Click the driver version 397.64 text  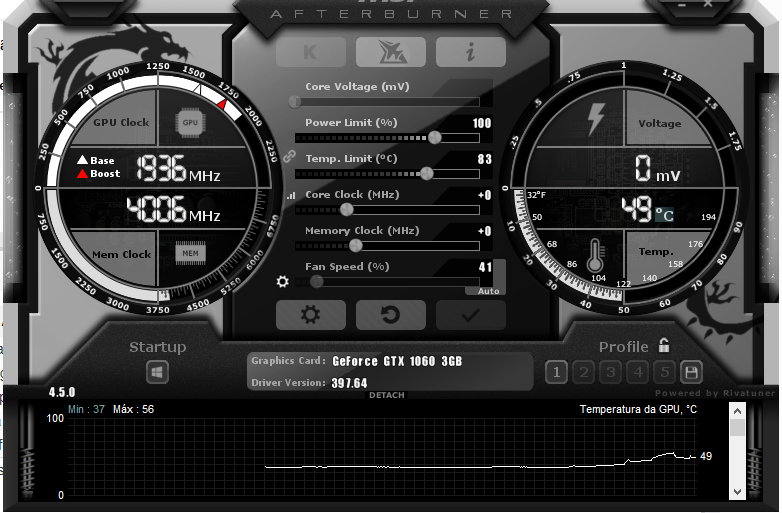coord(349,383)
